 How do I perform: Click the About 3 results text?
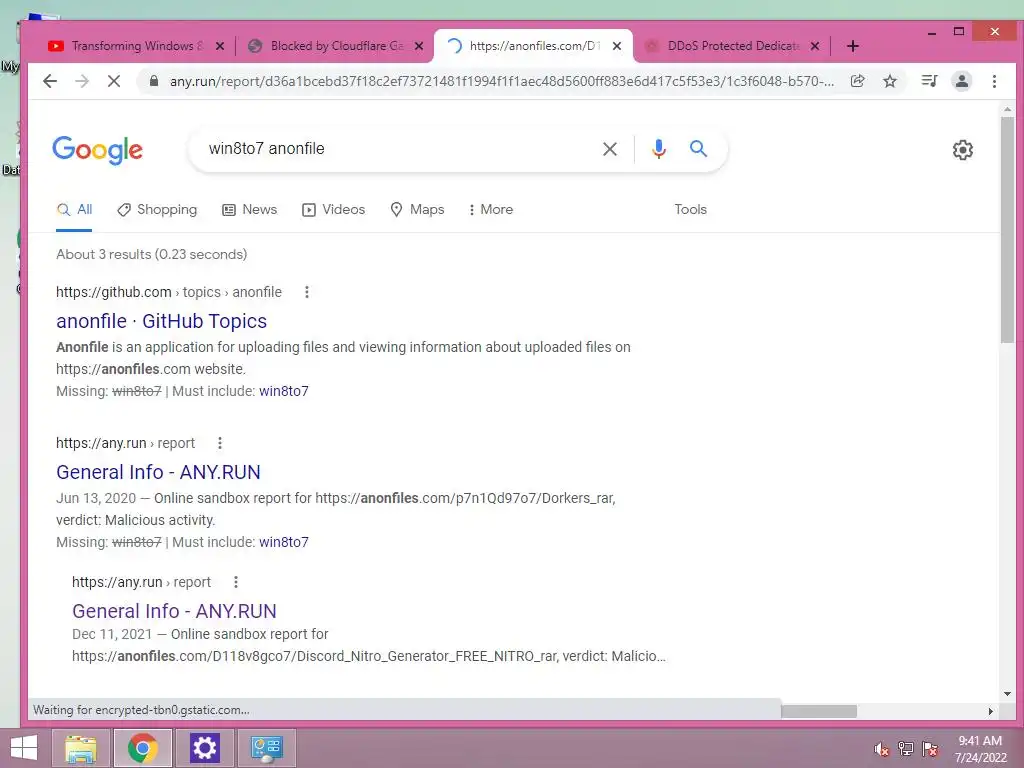[x=152, y=254]
